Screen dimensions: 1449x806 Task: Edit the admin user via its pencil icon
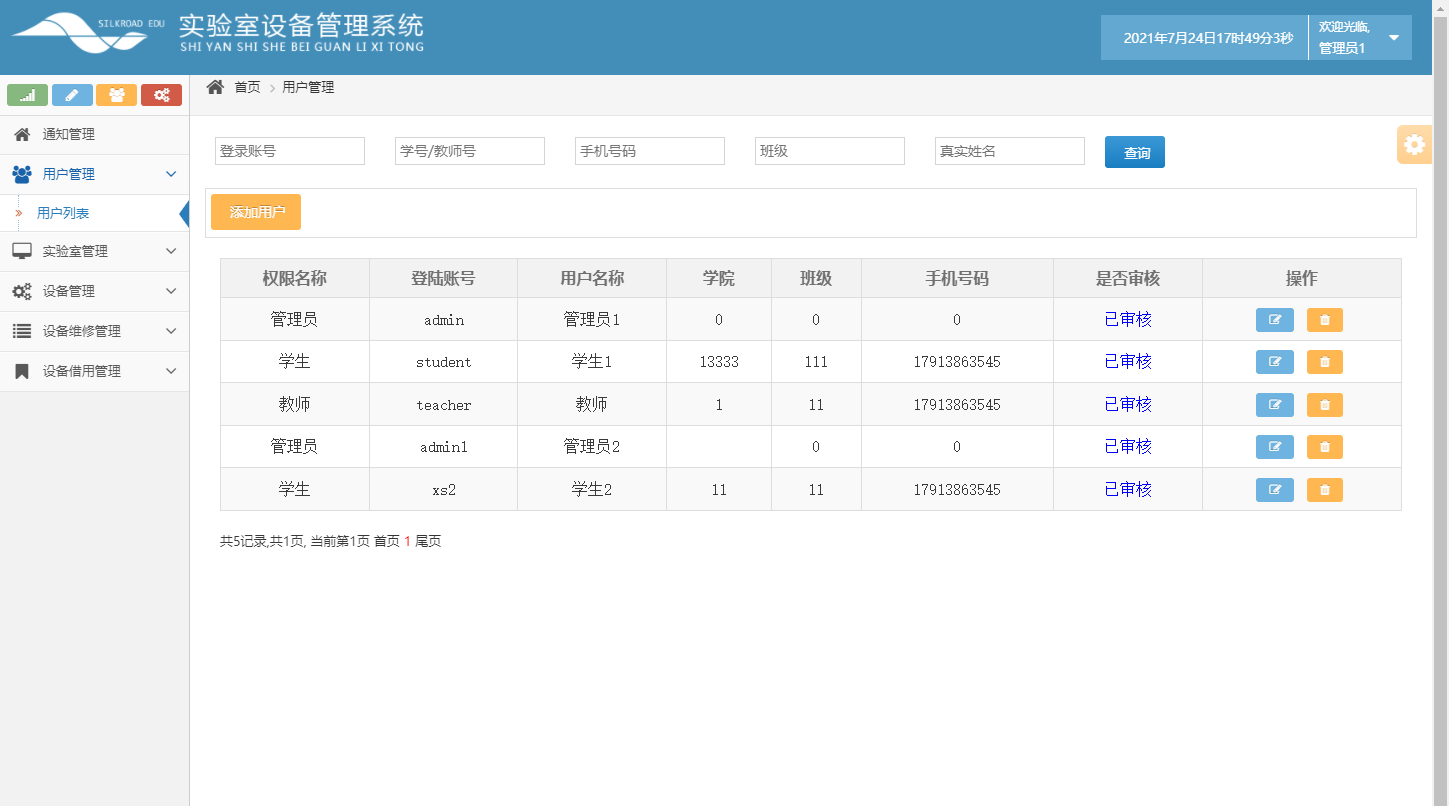coord(1274,319)
